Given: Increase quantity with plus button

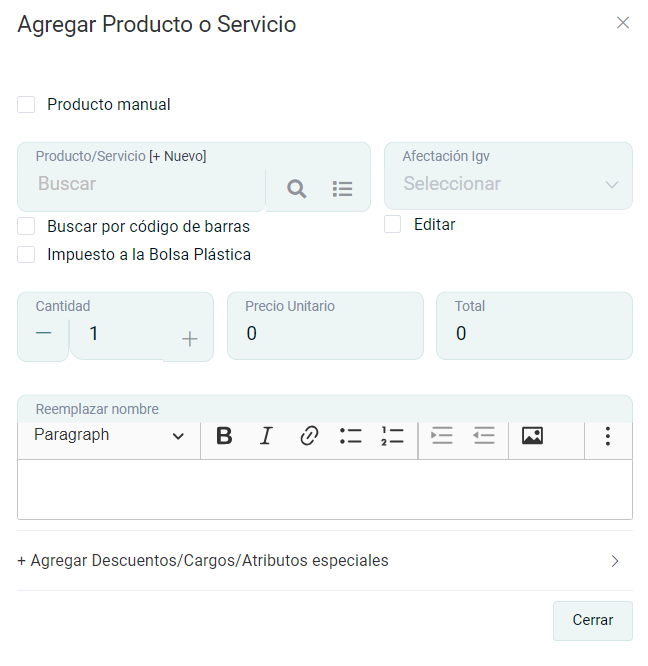Looking at the screenshot, I should [189, 340].
